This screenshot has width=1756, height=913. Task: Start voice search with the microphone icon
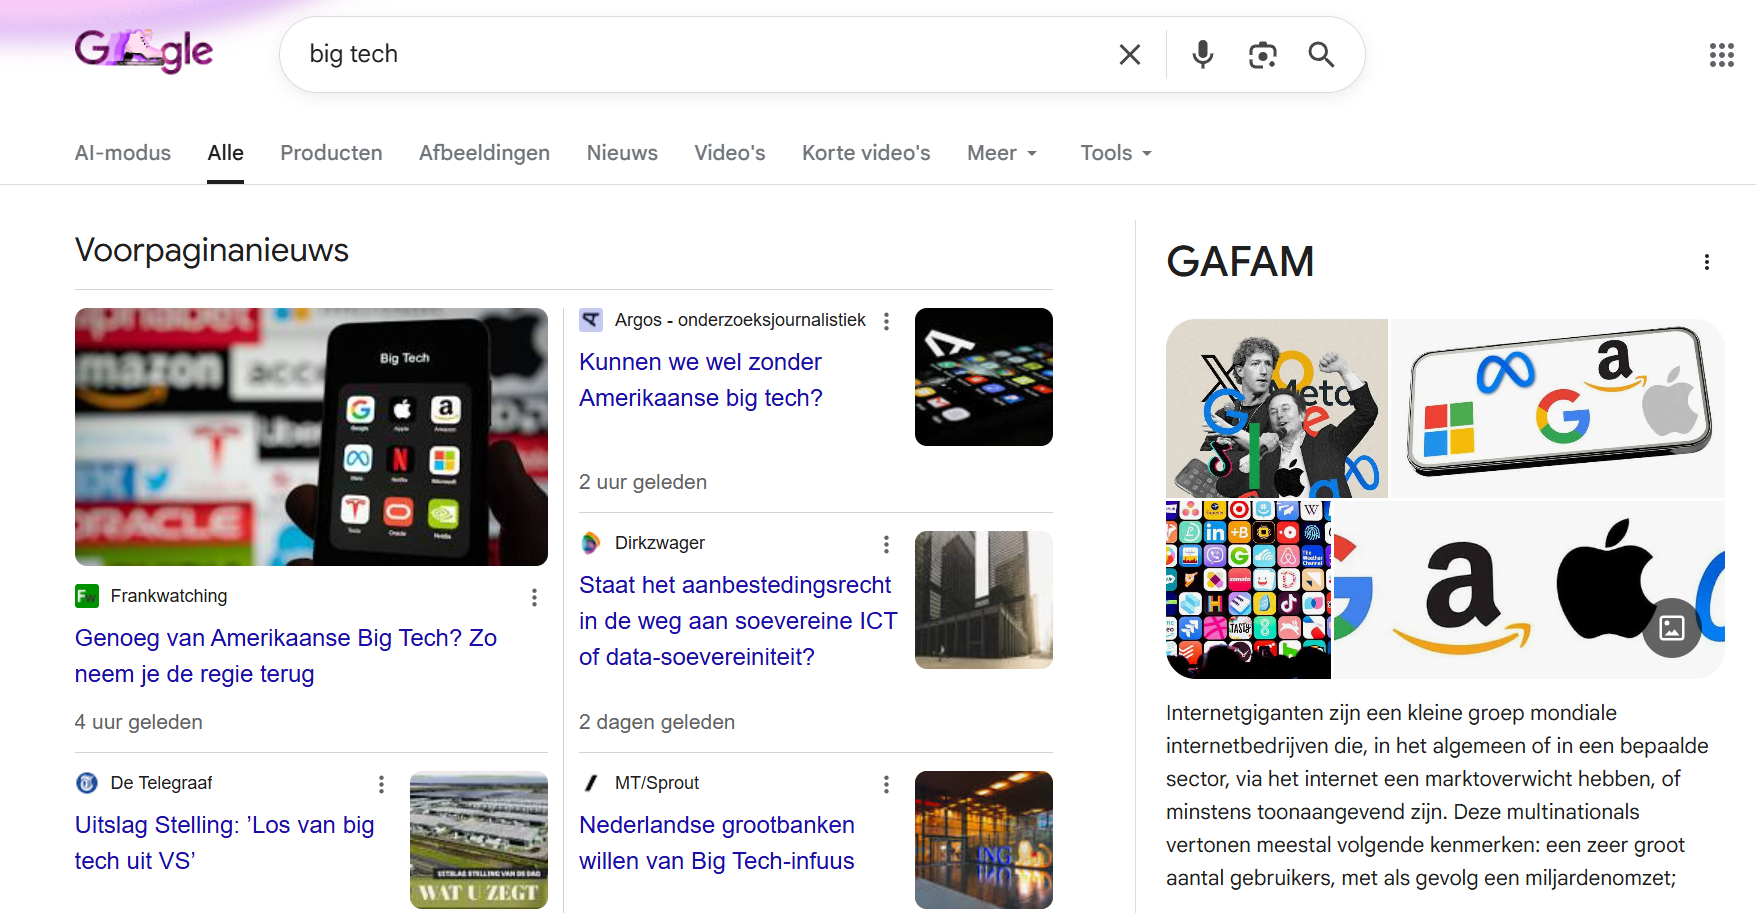1202,55
